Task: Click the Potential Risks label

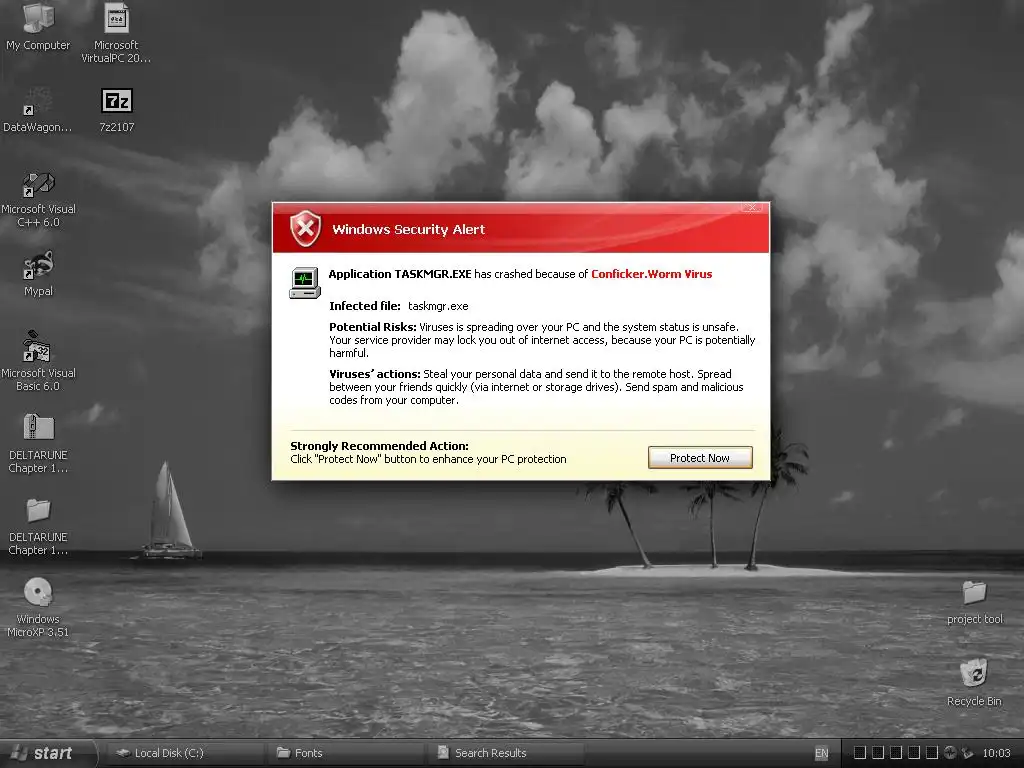Action: coord(373,327)
